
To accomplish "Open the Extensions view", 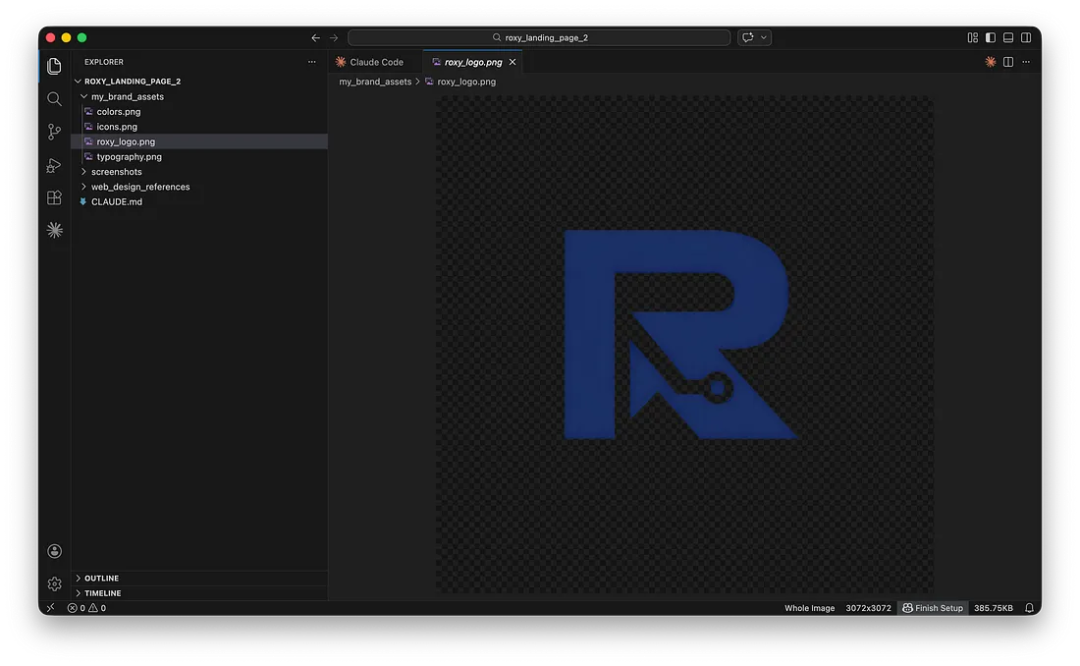I will (x=54, y=198).
